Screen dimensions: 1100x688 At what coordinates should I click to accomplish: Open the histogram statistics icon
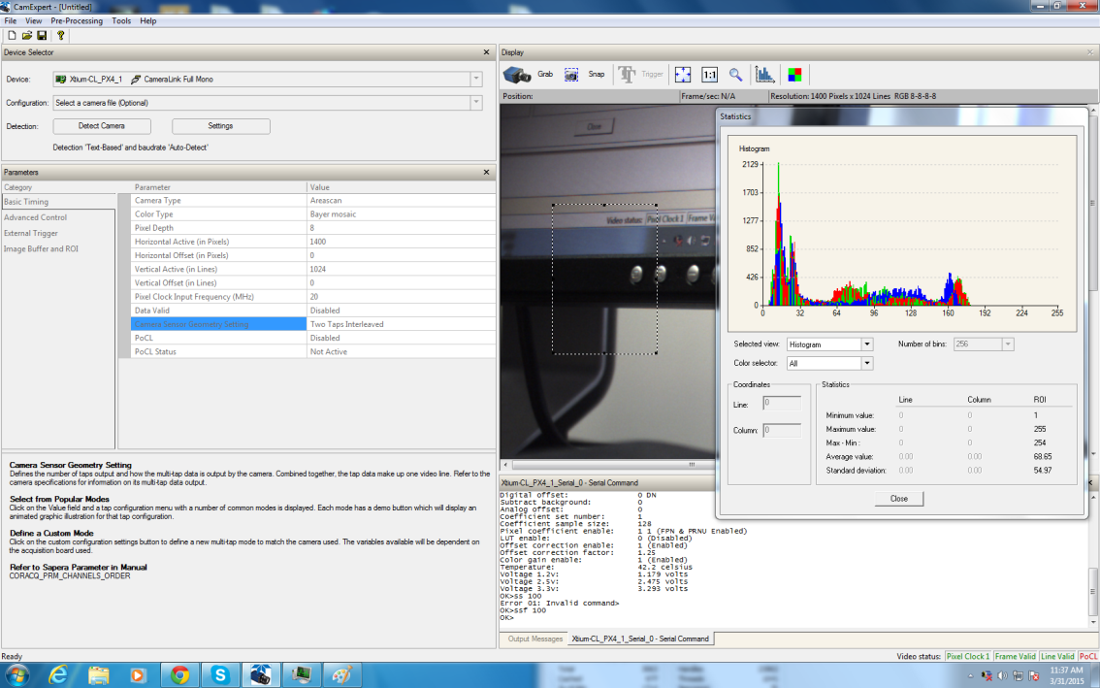click(765, 74)
